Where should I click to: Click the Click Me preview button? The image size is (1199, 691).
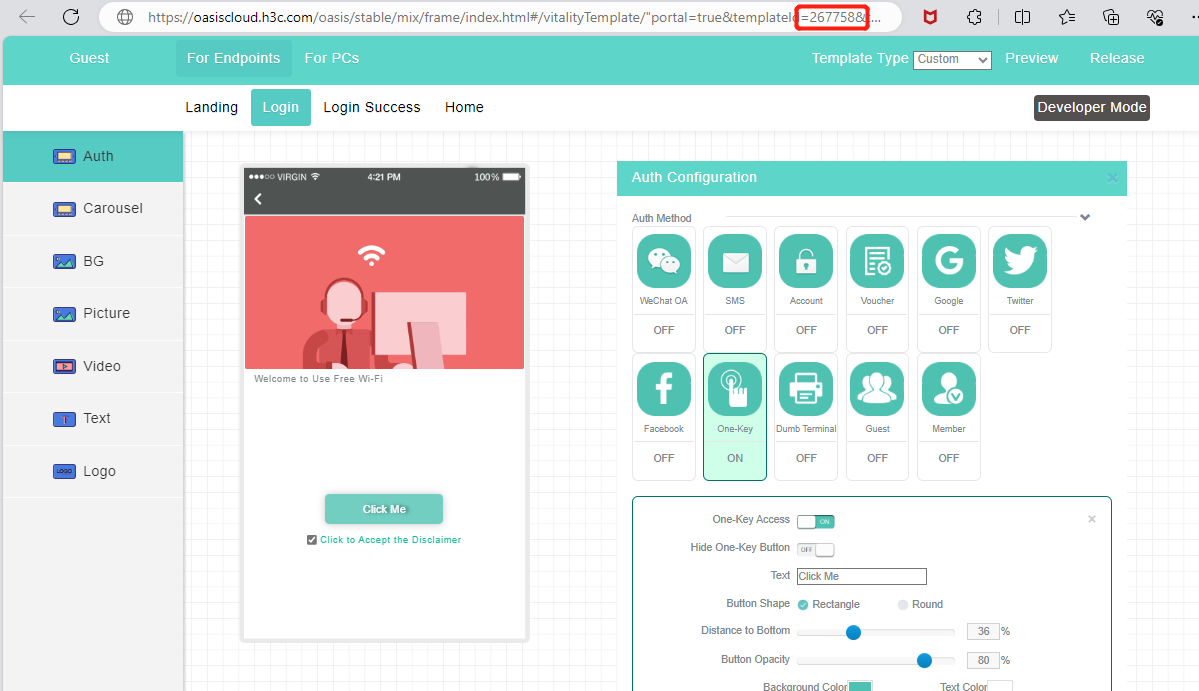[x=384, y=509]
